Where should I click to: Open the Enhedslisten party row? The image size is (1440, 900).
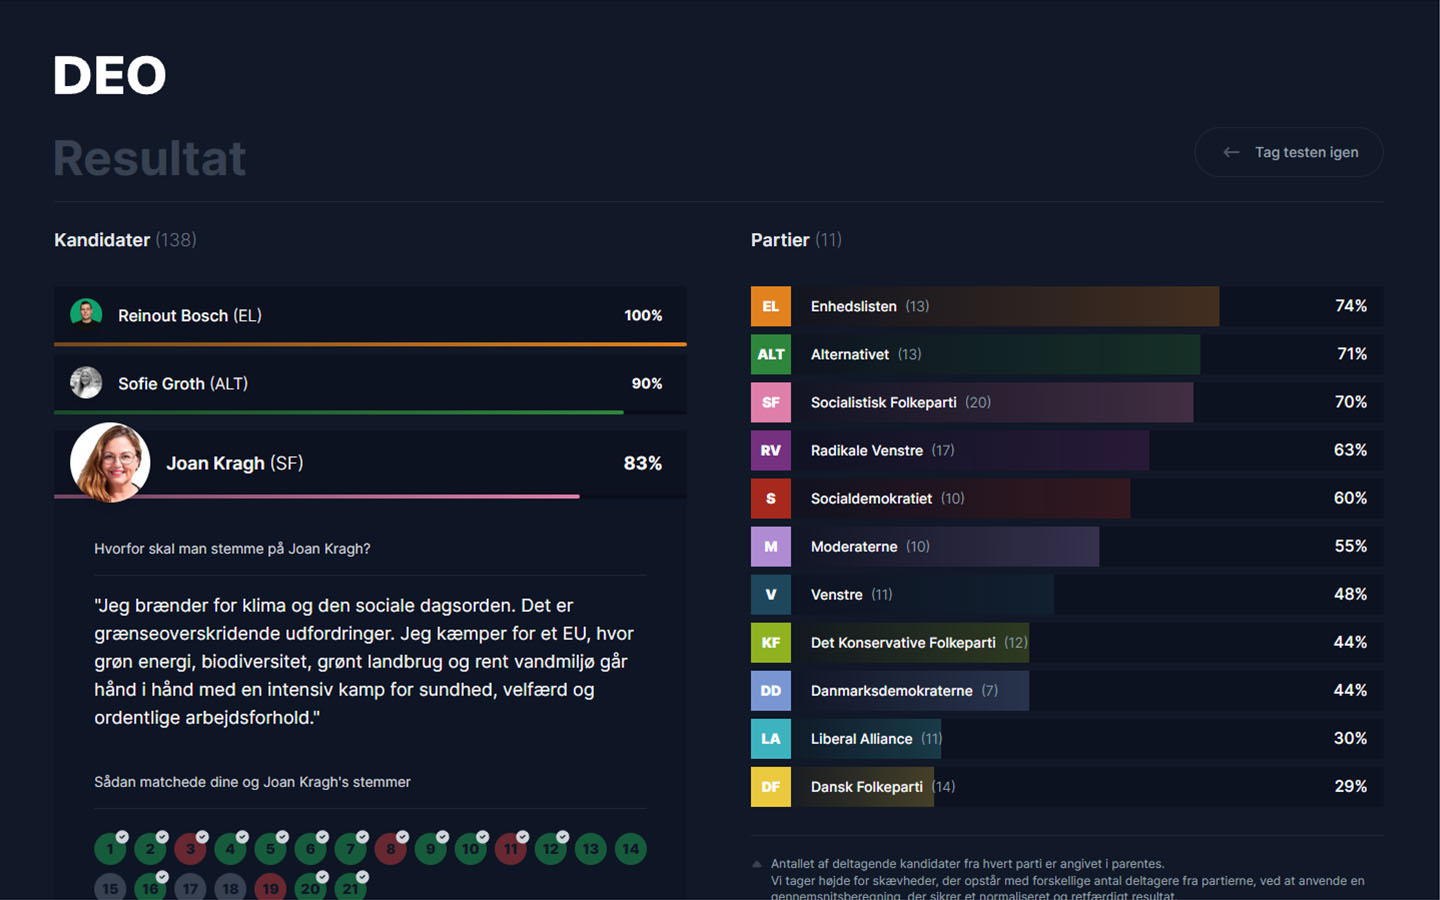[1067, 306]
